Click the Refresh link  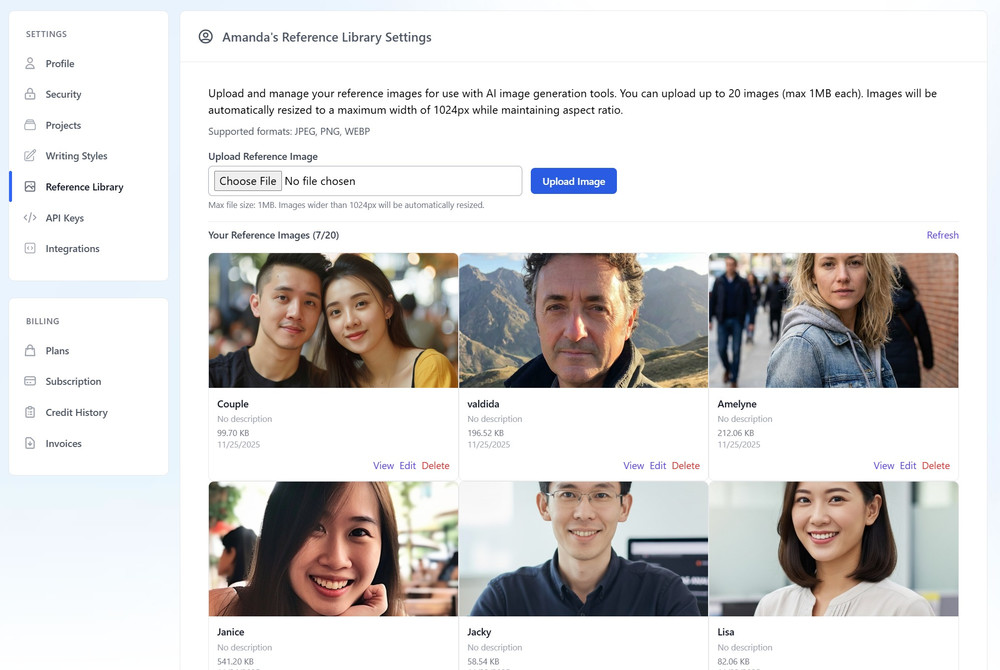942,235
